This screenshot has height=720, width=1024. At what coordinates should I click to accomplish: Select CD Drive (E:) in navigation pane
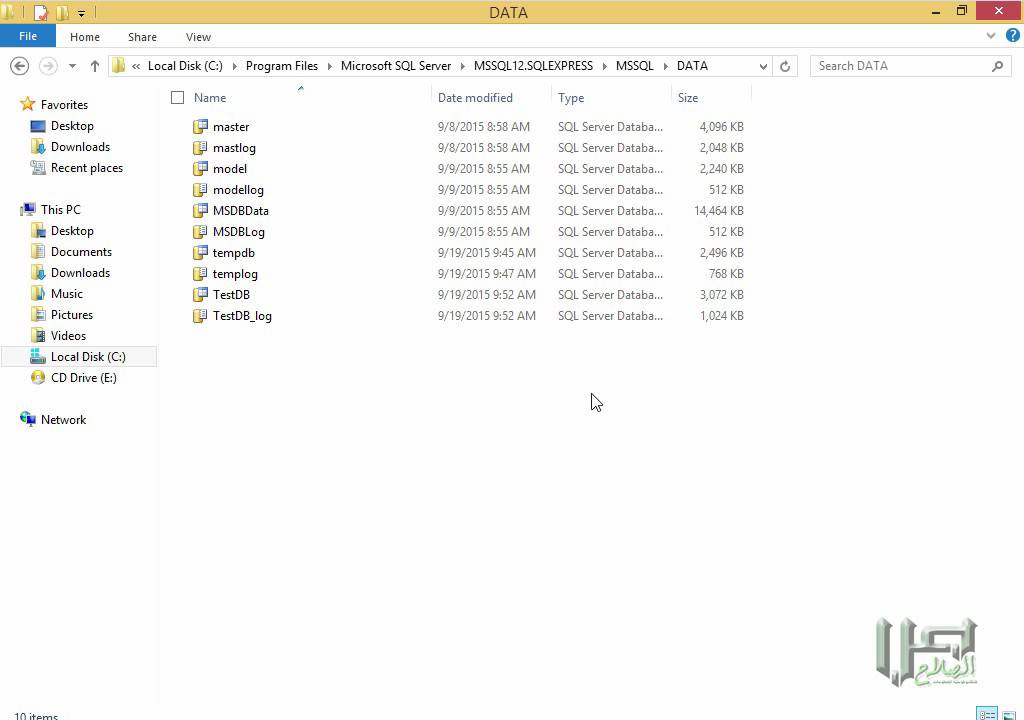(x=84, y=378)
